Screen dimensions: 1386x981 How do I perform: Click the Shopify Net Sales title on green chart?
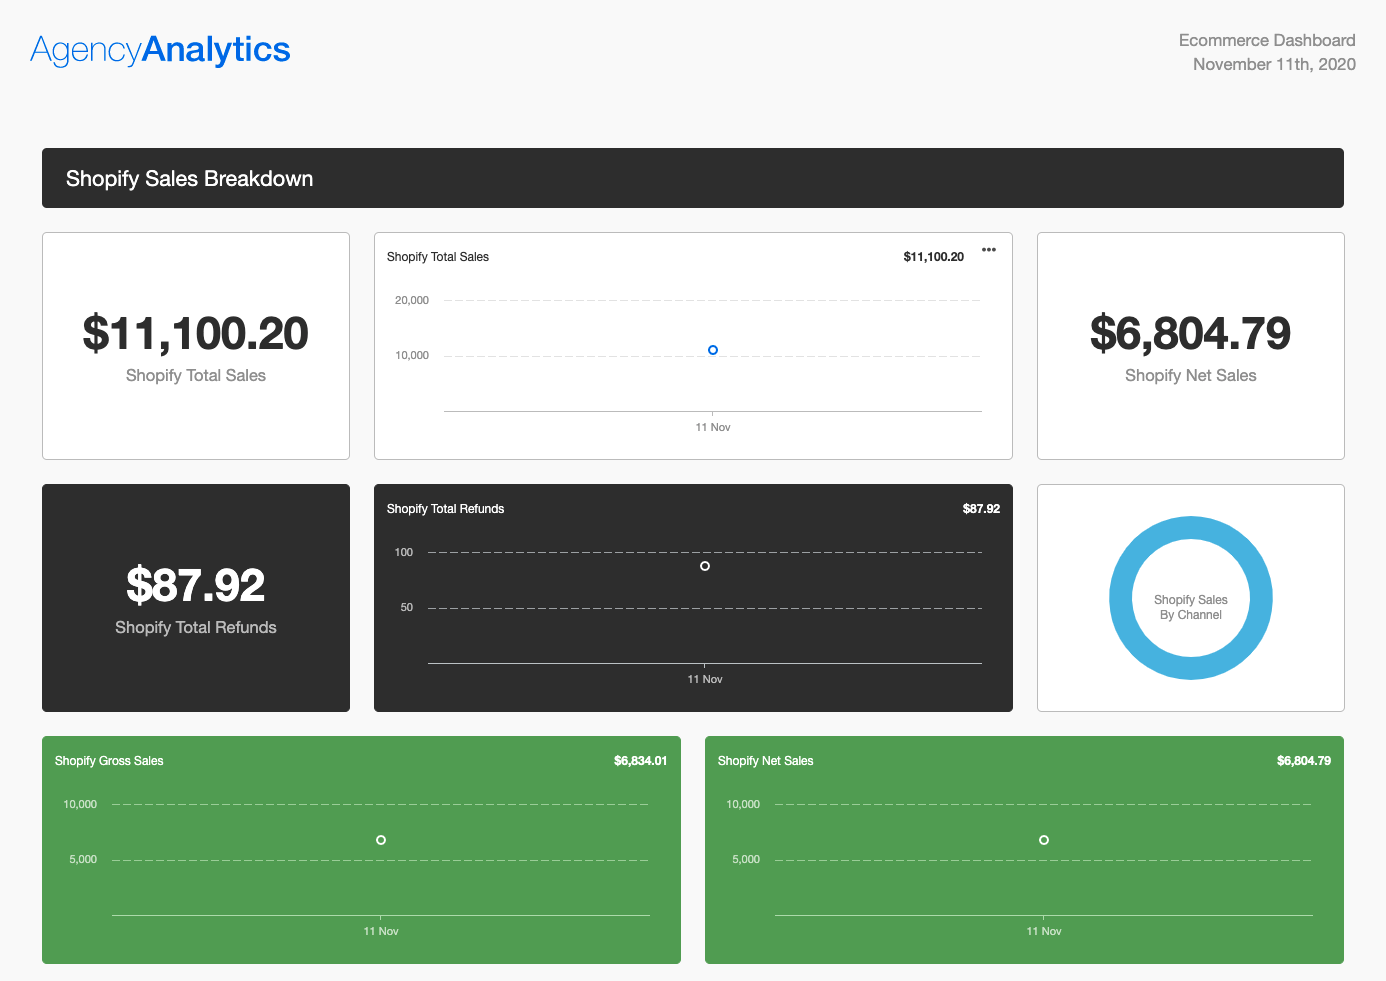coord(765,761)
